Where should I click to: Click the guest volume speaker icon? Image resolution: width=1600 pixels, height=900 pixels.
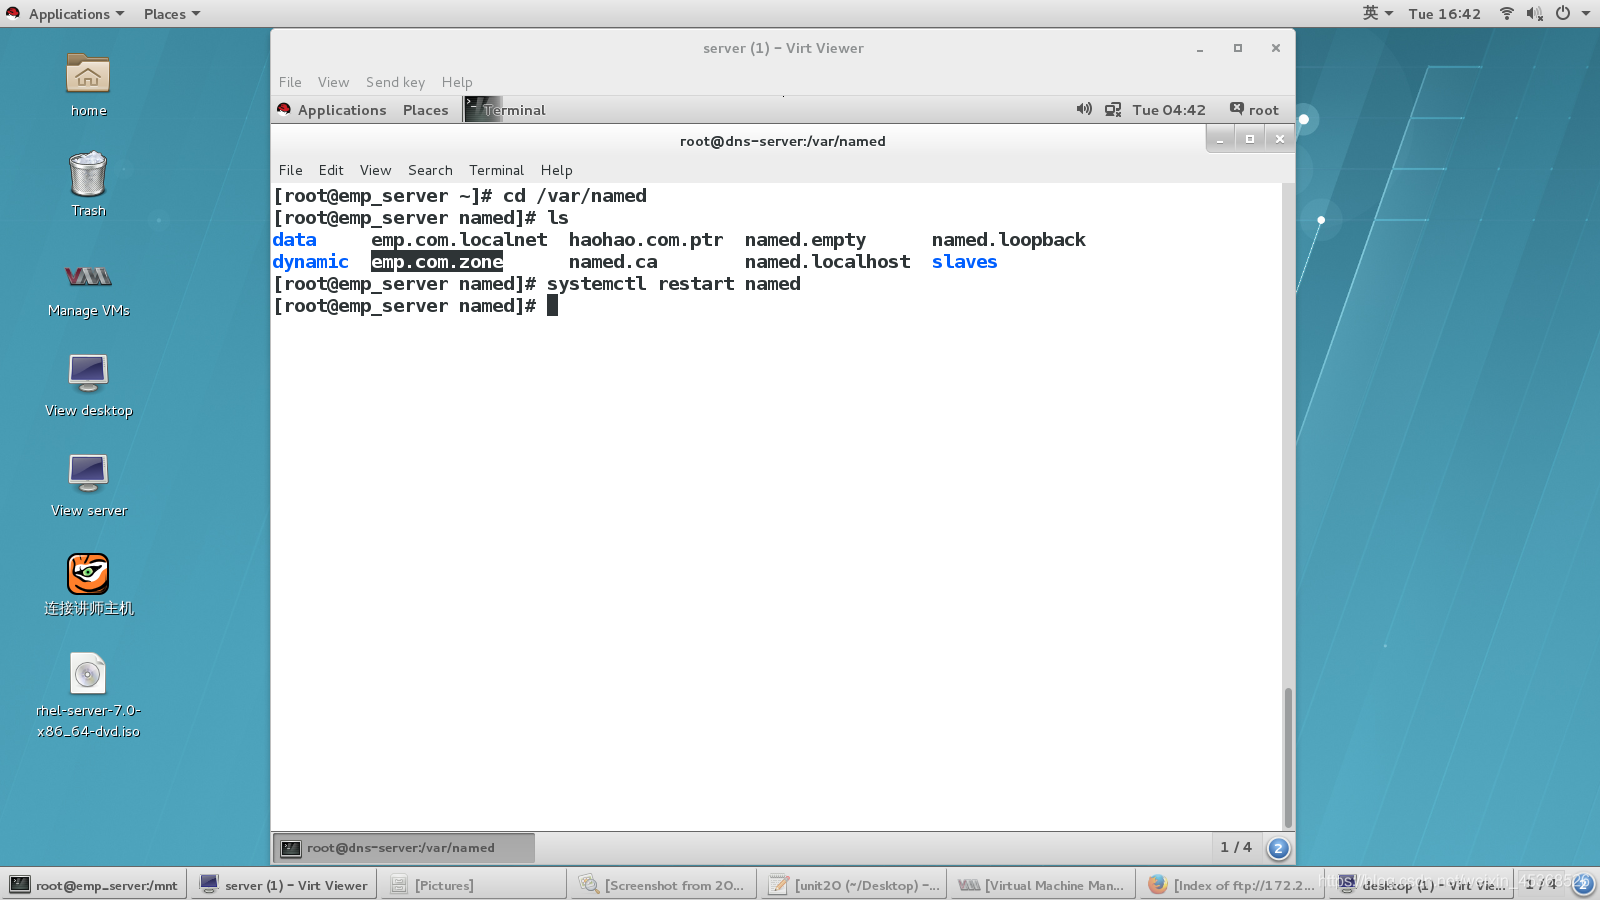click(1084, 109)
